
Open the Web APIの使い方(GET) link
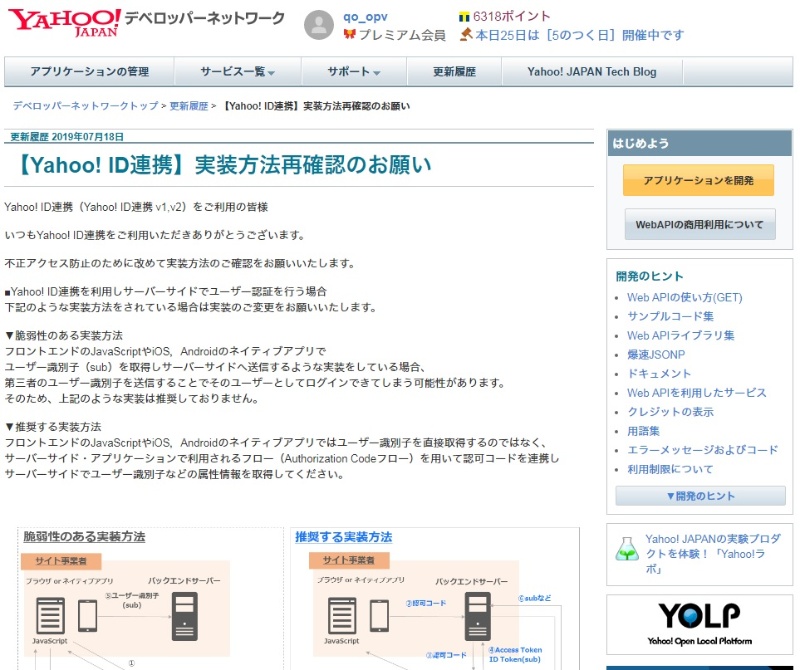(684, 297)
